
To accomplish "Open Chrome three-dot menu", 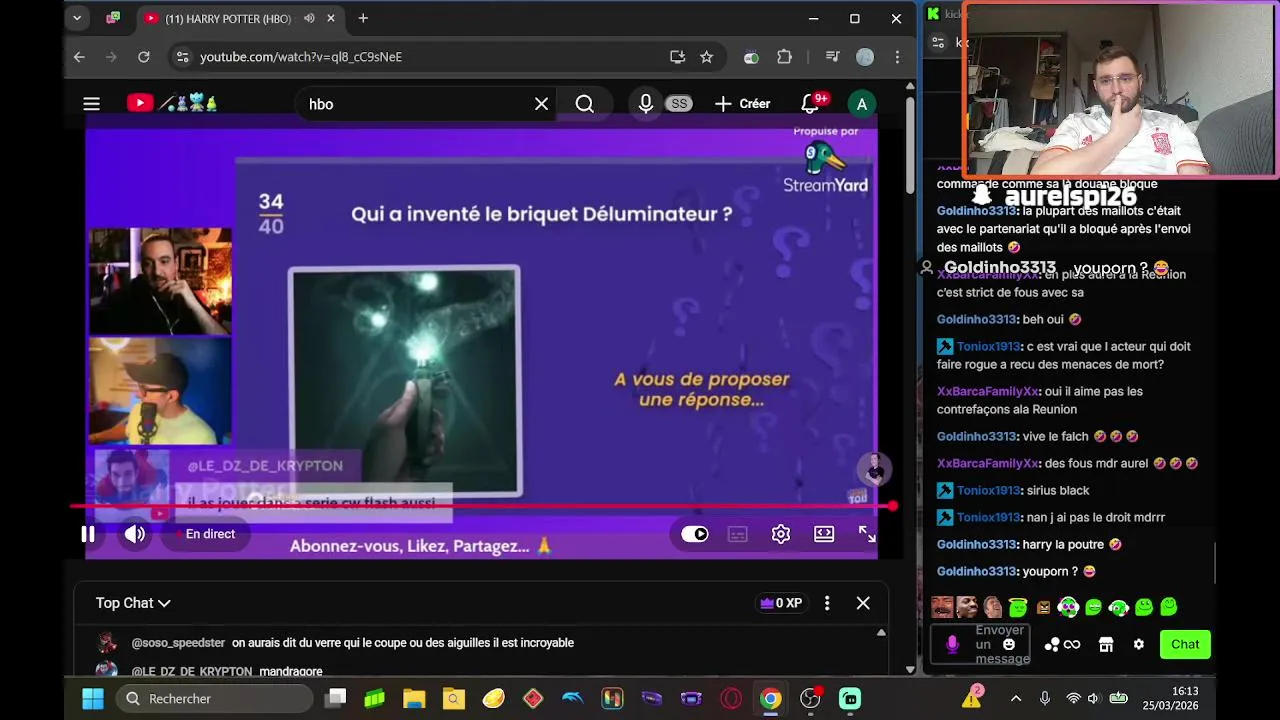I will click(x=897, y=57).
